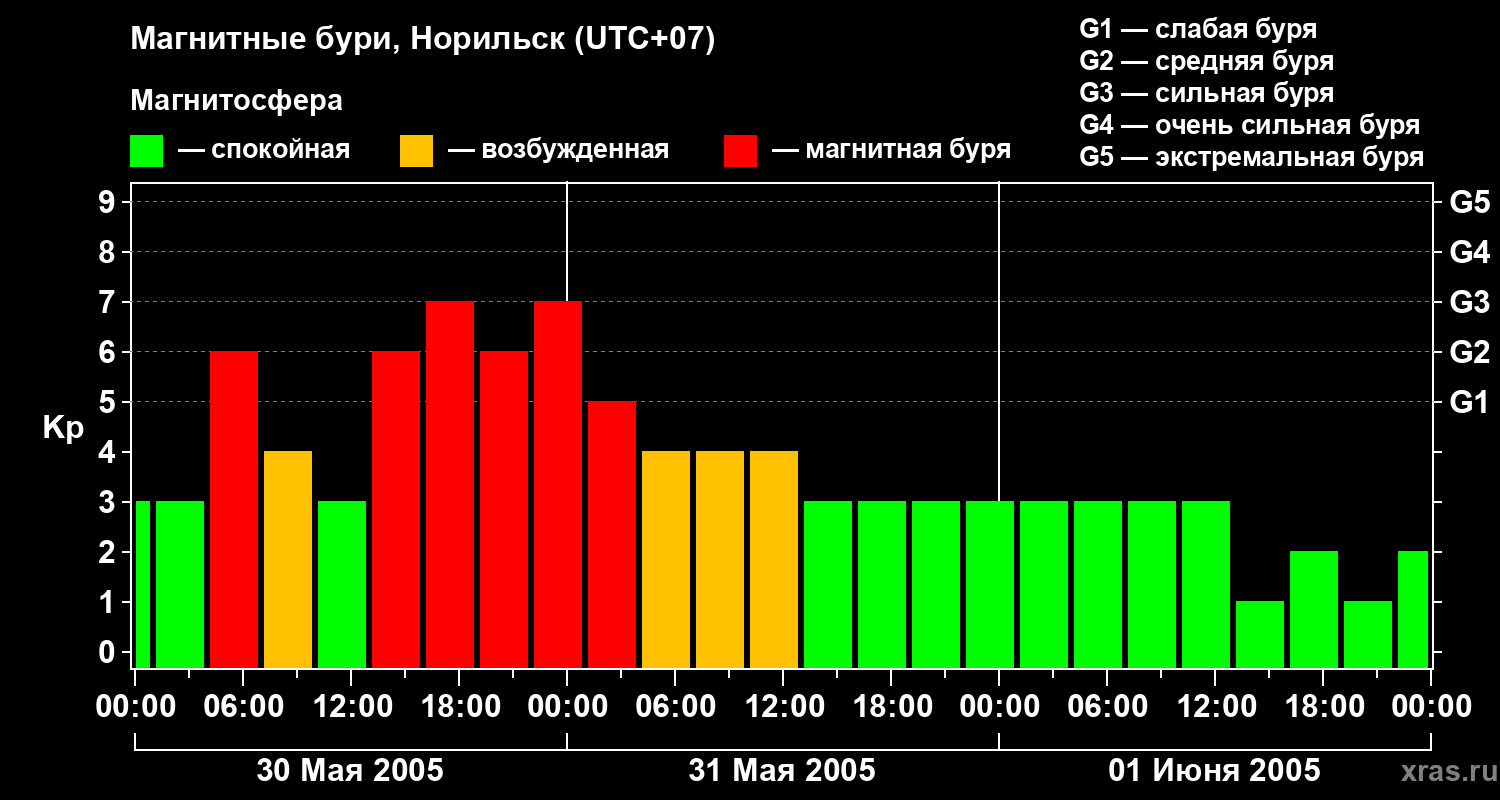
Task: Click the red Kp 5 bar on 31 May
Action: (612, 534)
